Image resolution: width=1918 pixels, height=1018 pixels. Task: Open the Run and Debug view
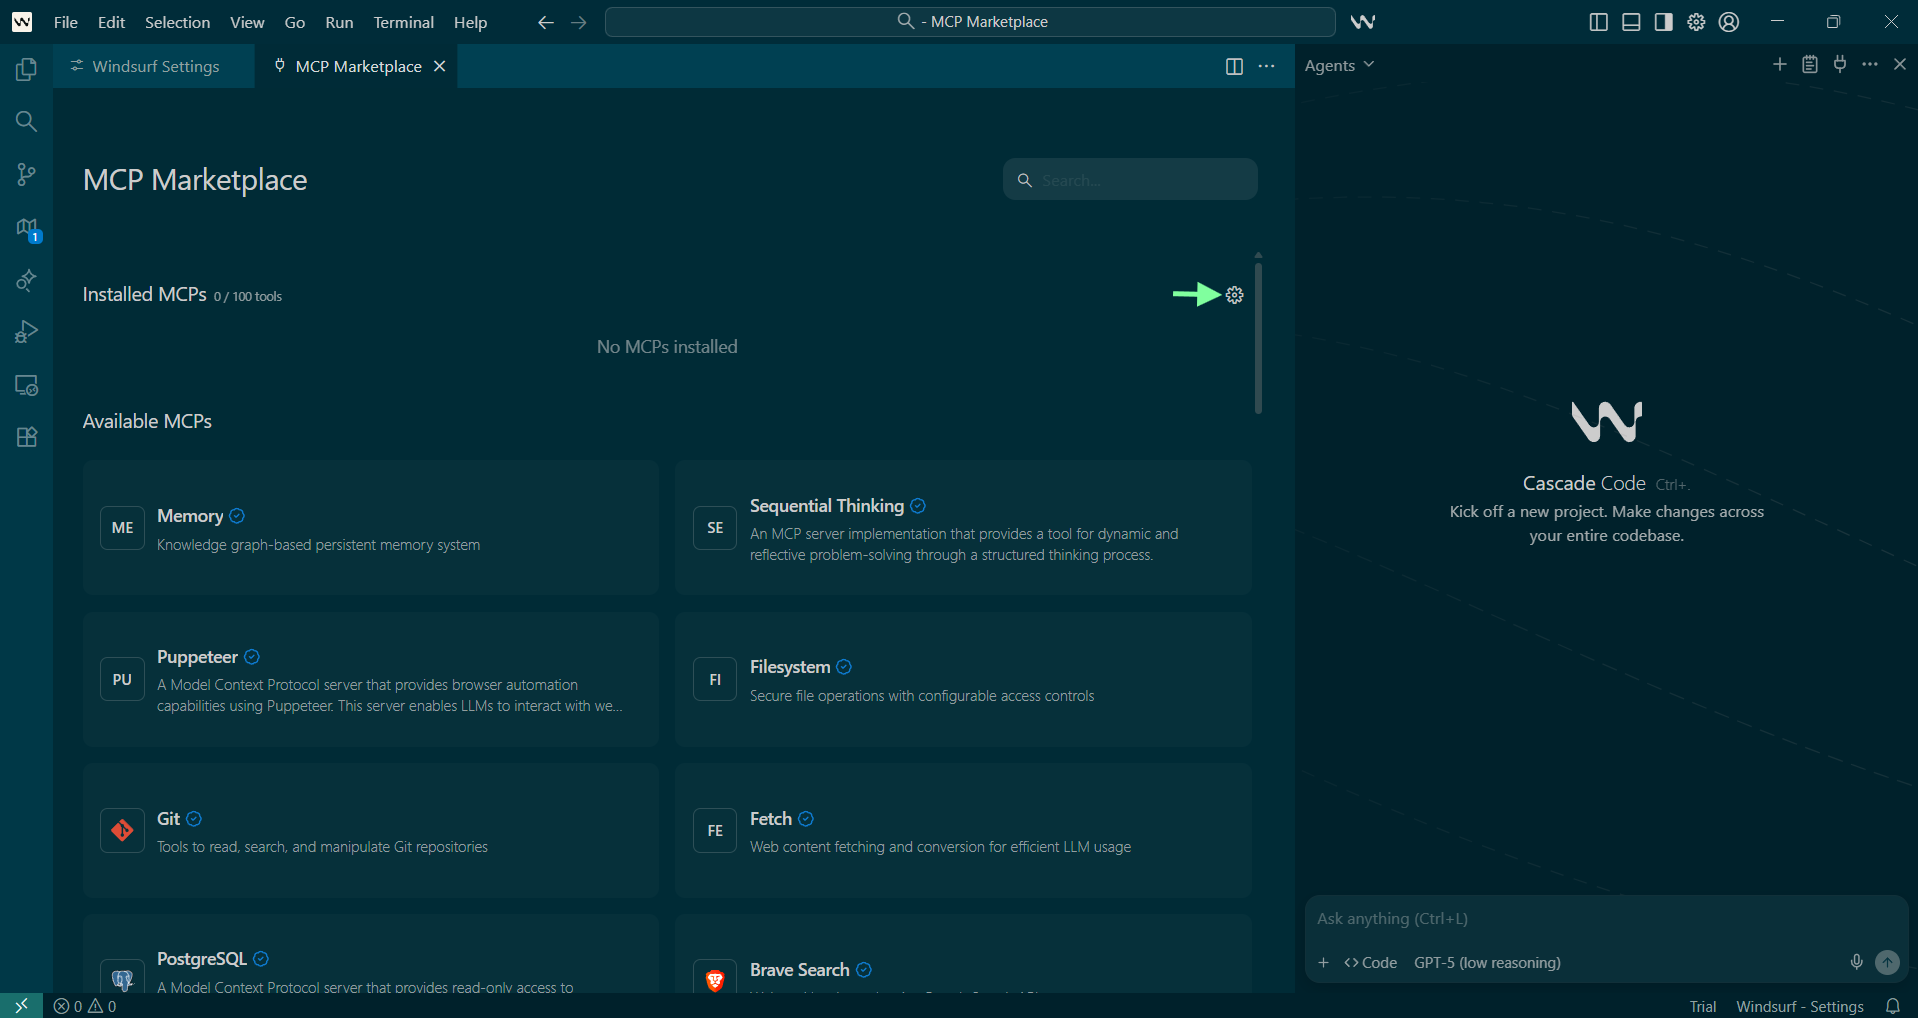[x=27, y=331]
